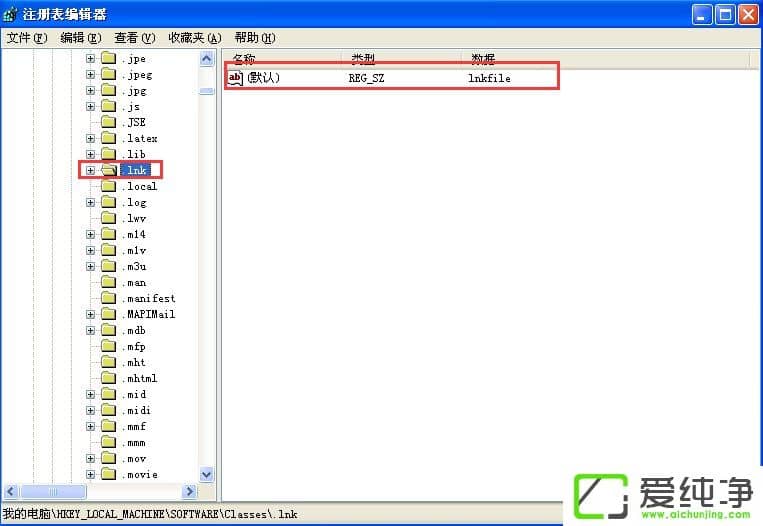Expand the .mov key

91,459
